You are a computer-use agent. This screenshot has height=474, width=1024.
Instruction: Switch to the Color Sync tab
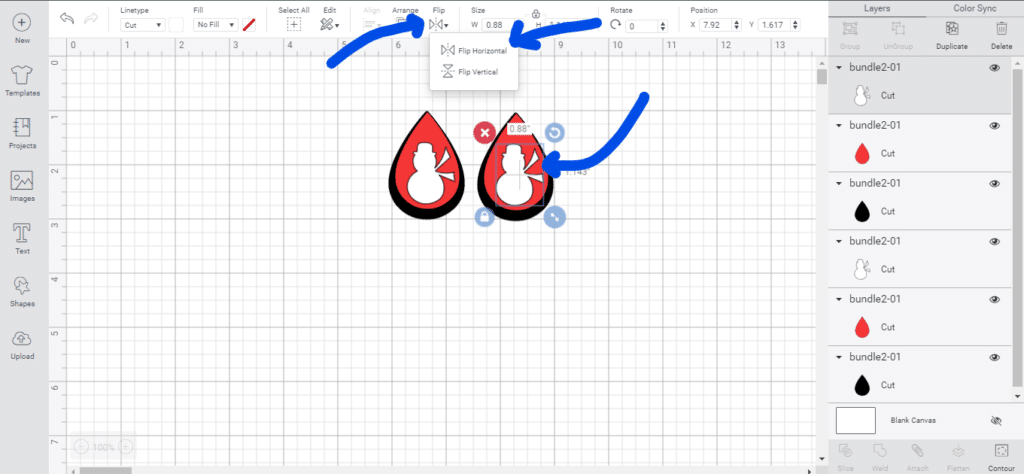pos(973,9)
